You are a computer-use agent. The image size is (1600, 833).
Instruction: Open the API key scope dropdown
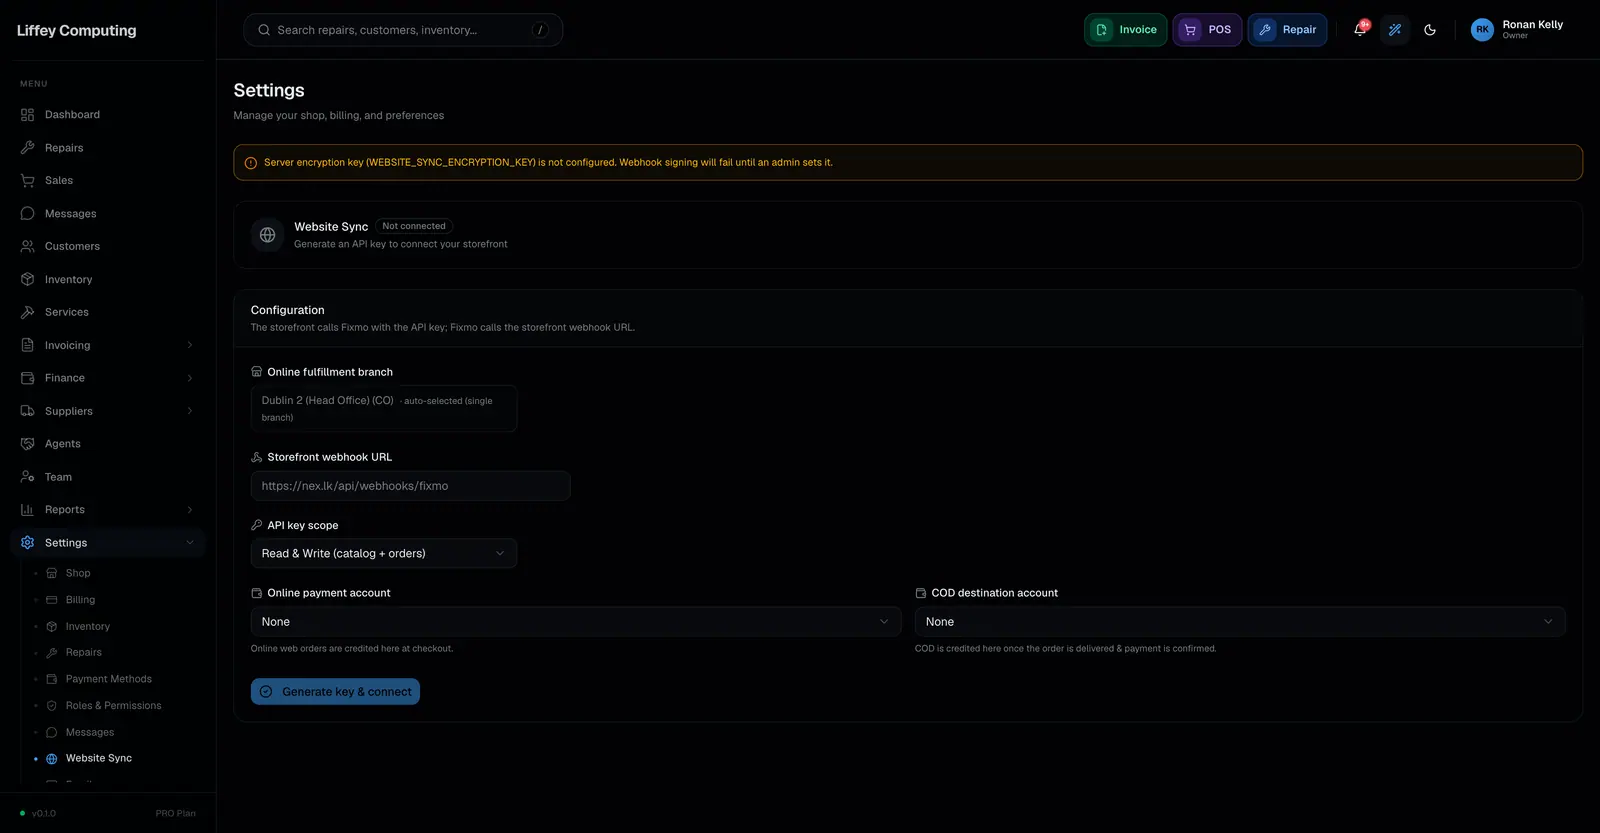[384, 553]
